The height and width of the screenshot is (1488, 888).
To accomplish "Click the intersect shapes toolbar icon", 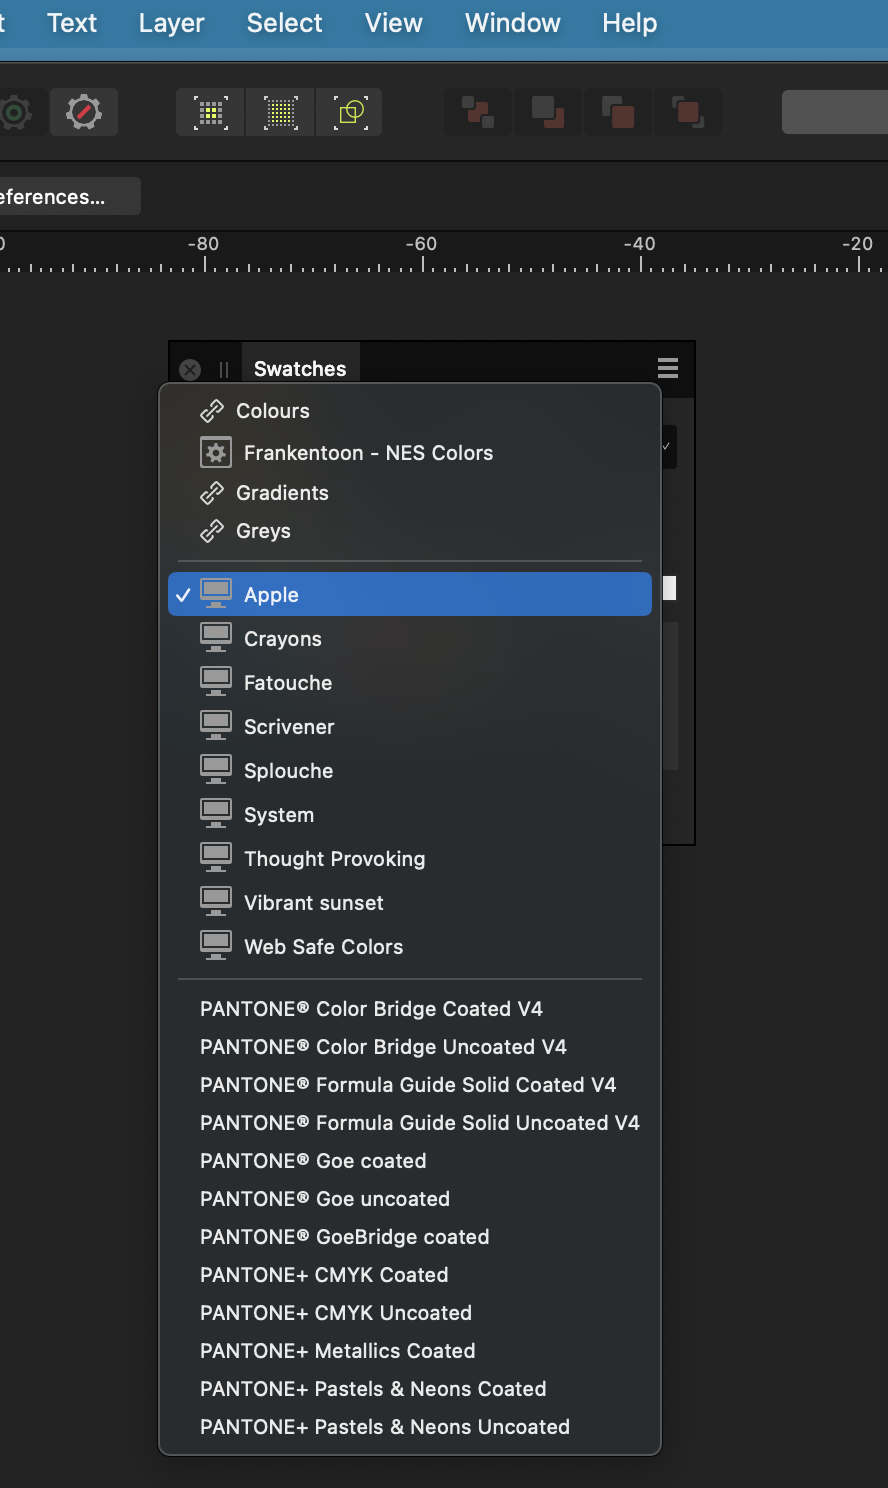I will coord(618,112).
